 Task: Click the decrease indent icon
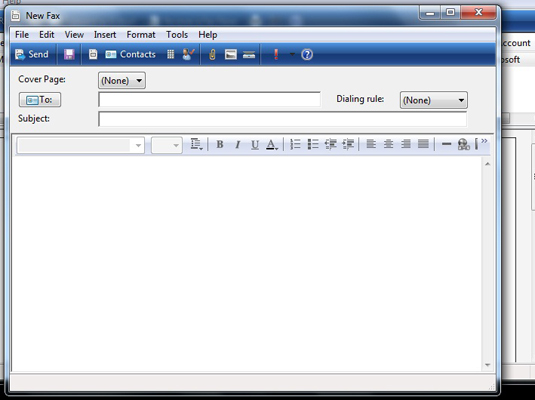(x=331, y=144)
